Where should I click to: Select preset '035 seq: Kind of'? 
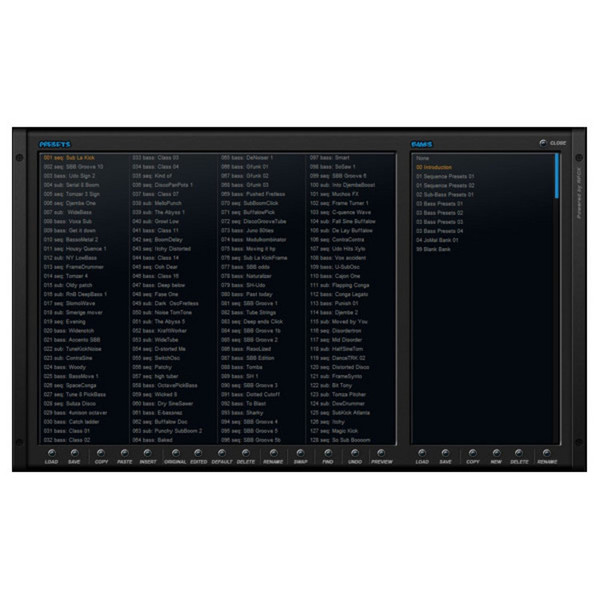tap(152, 176)
